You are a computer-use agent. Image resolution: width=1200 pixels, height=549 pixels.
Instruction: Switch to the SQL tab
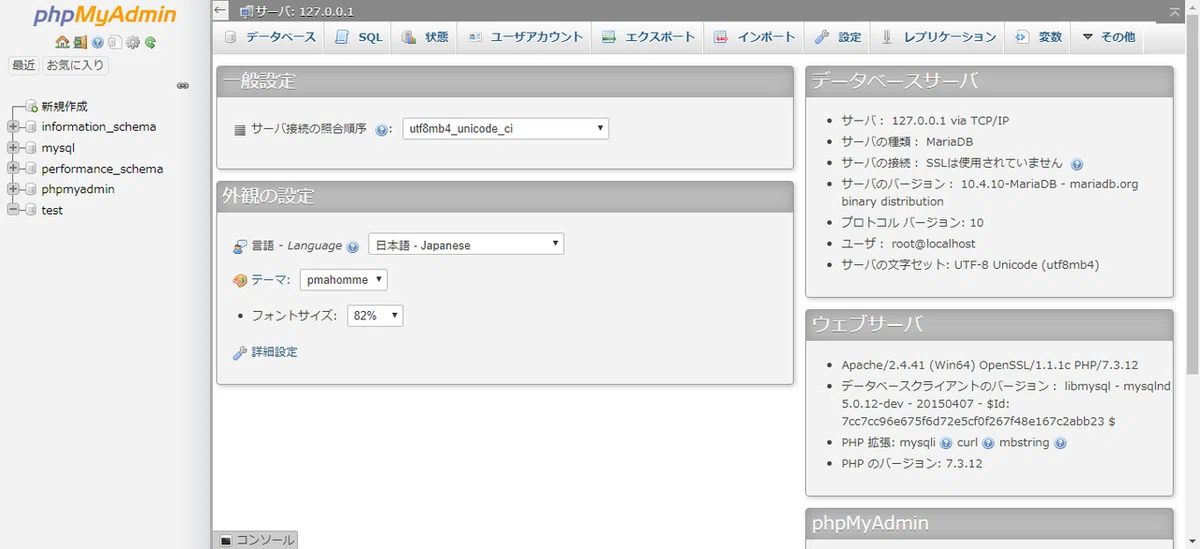[x=358, y=37]
